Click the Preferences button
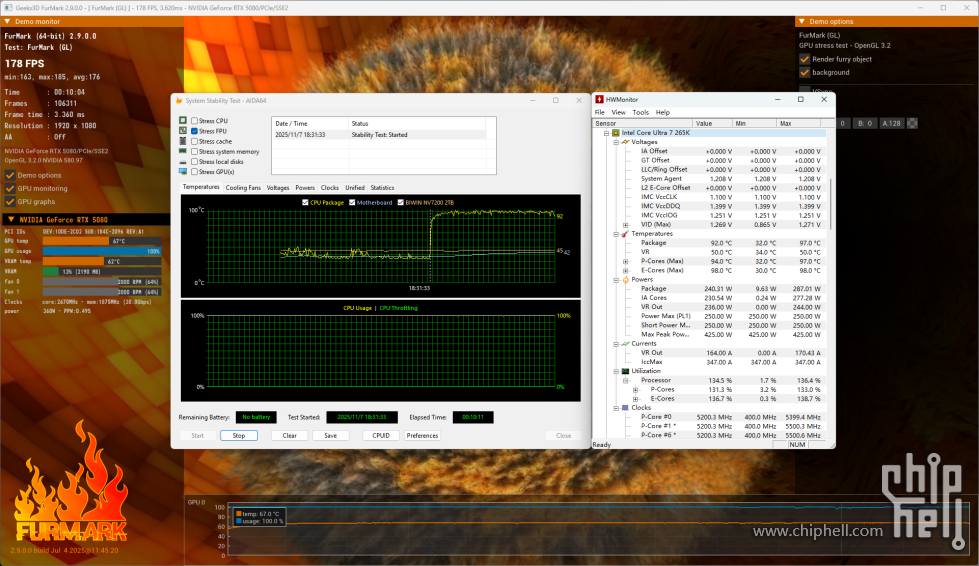The width and height of the screenshot is (979, 566). [422, 436]
